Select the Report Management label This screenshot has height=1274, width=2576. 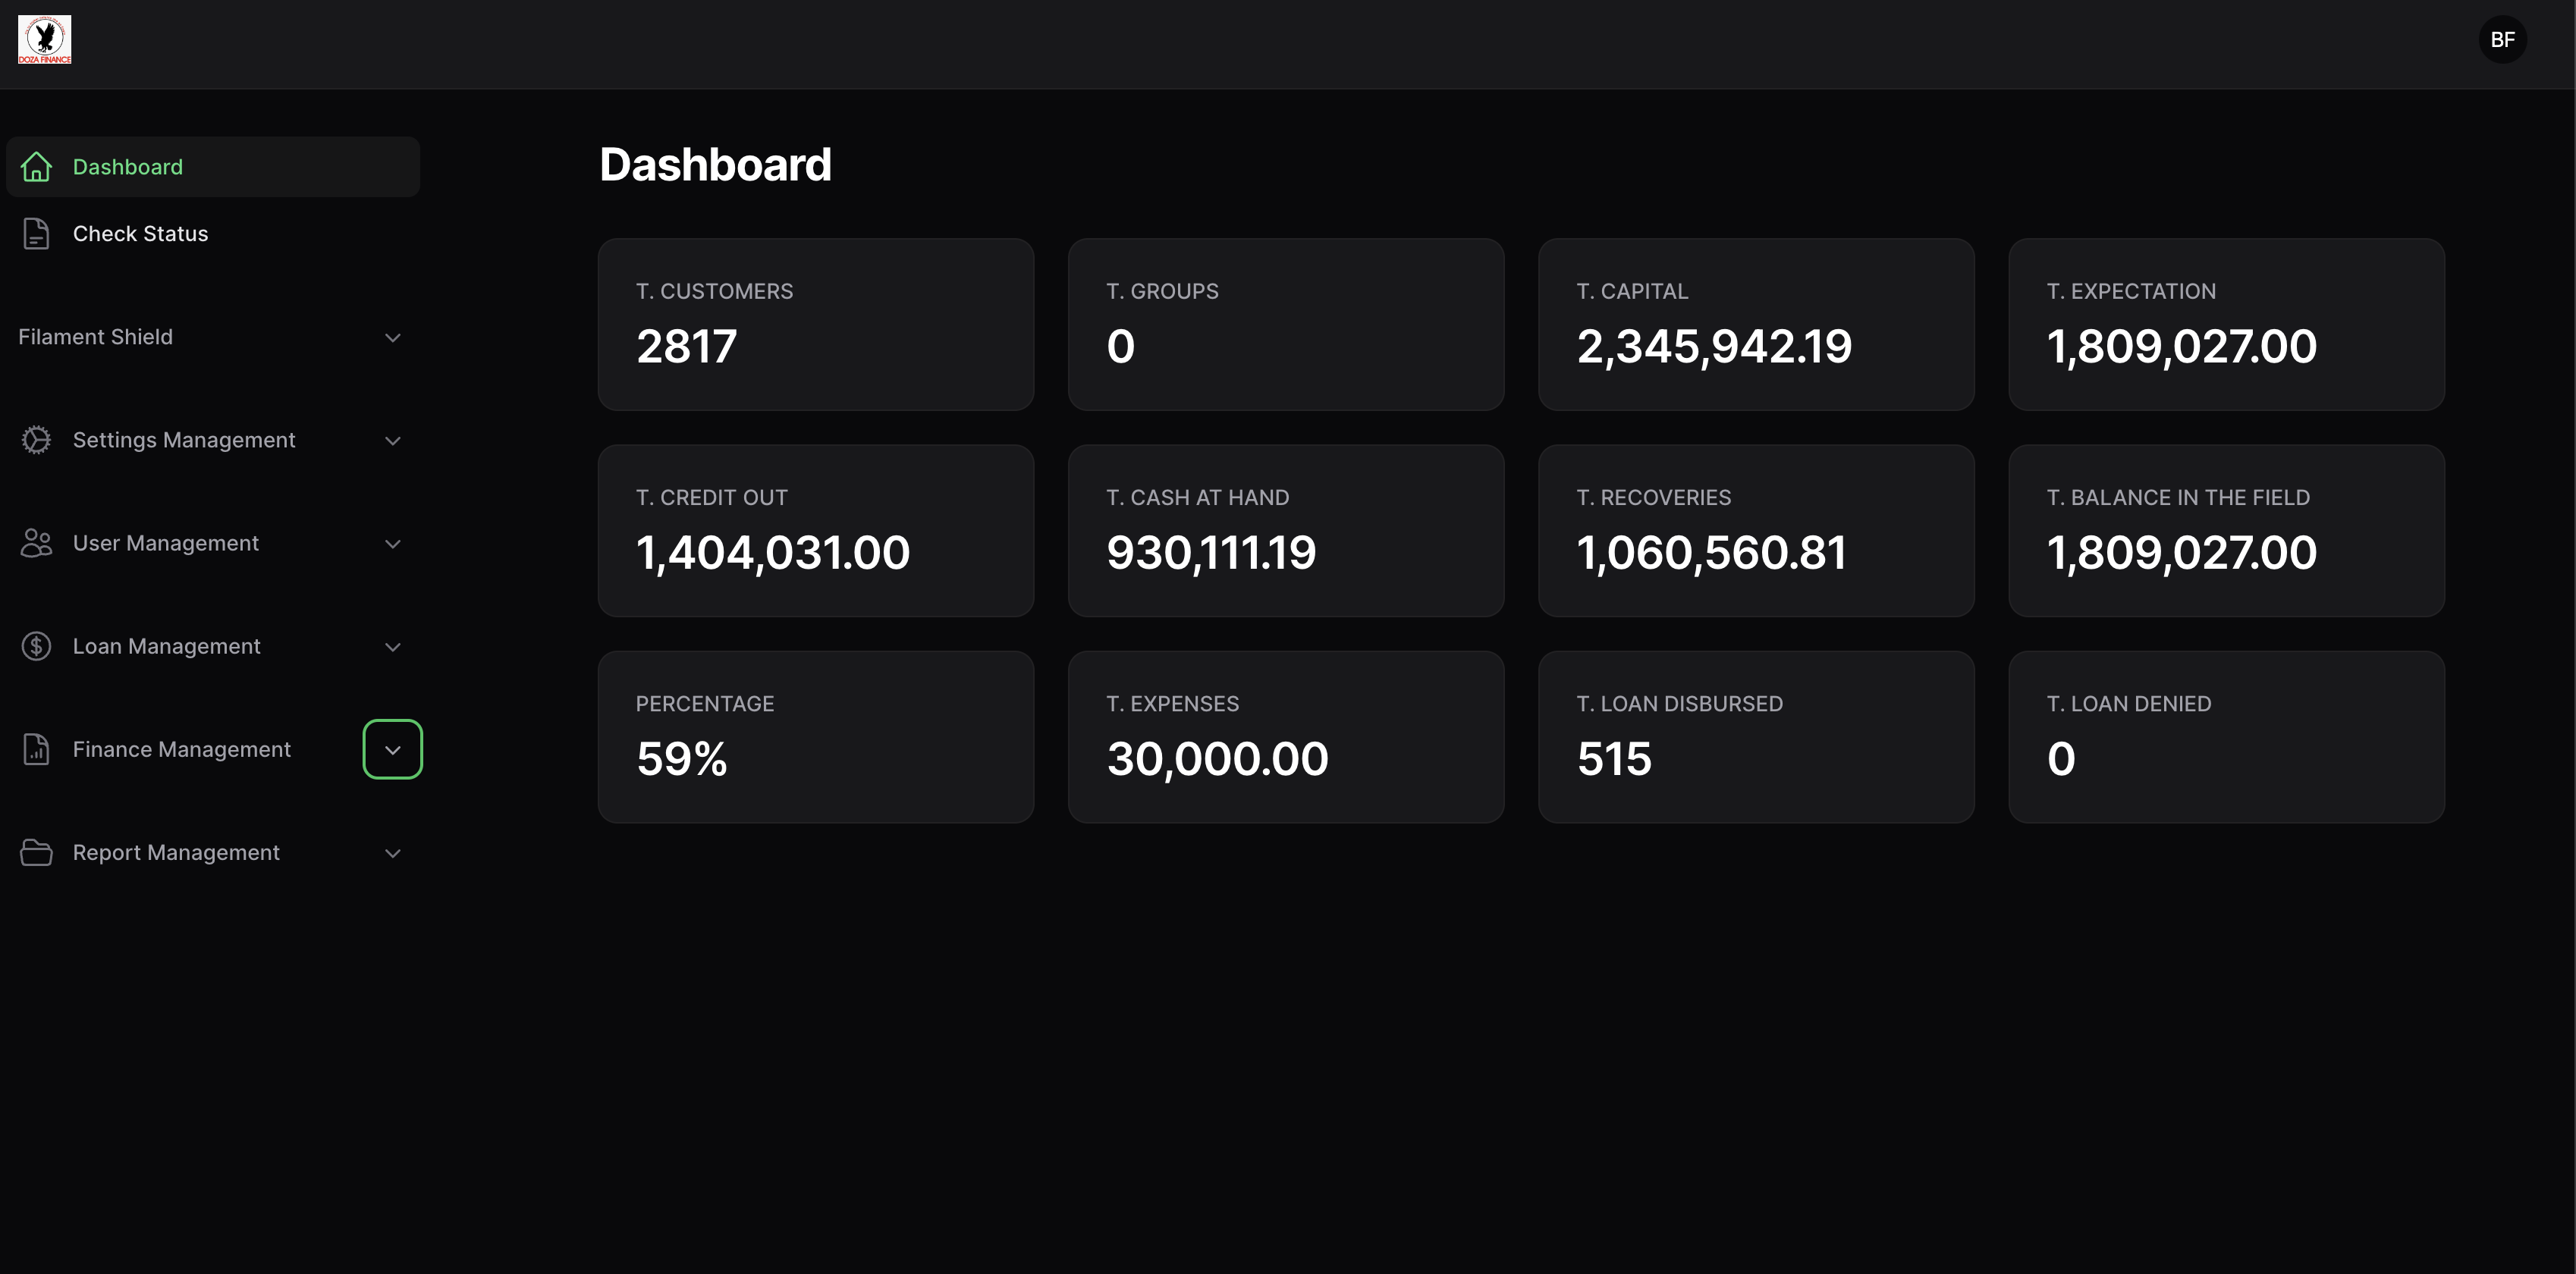(x=176, y=852)
